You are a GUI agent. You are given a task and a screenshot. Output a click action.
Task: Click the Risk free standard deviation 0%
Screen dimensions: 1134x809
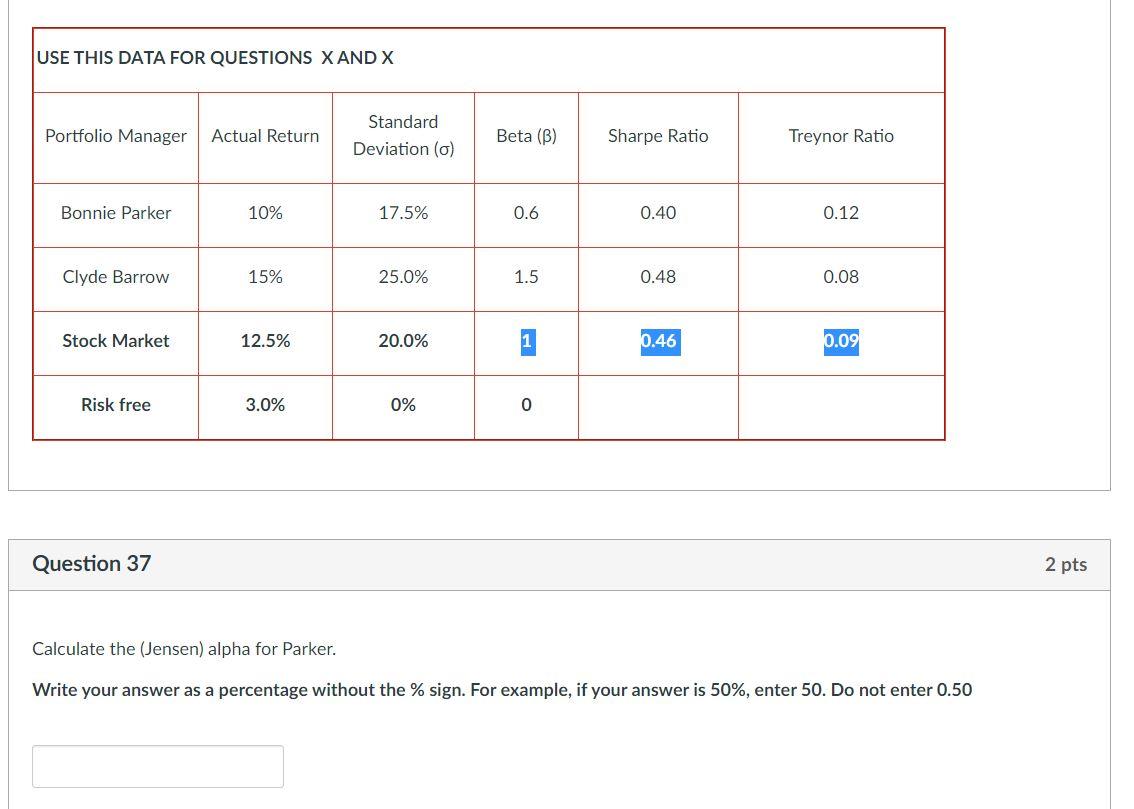coord(404,405)
